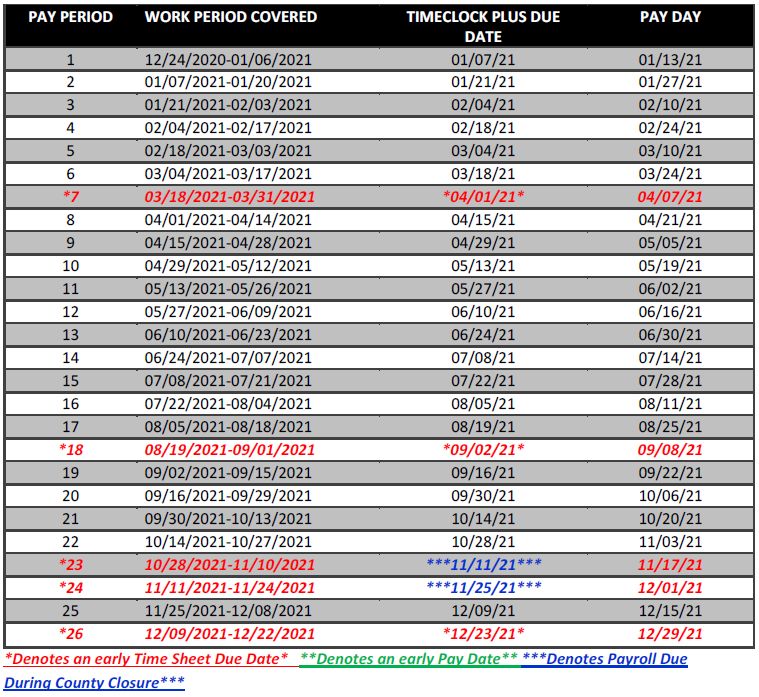This screenshot has width=759, height=697.
Task: Click due date 08/05/21
Action: pyautogui.click(x=483, y=404)
